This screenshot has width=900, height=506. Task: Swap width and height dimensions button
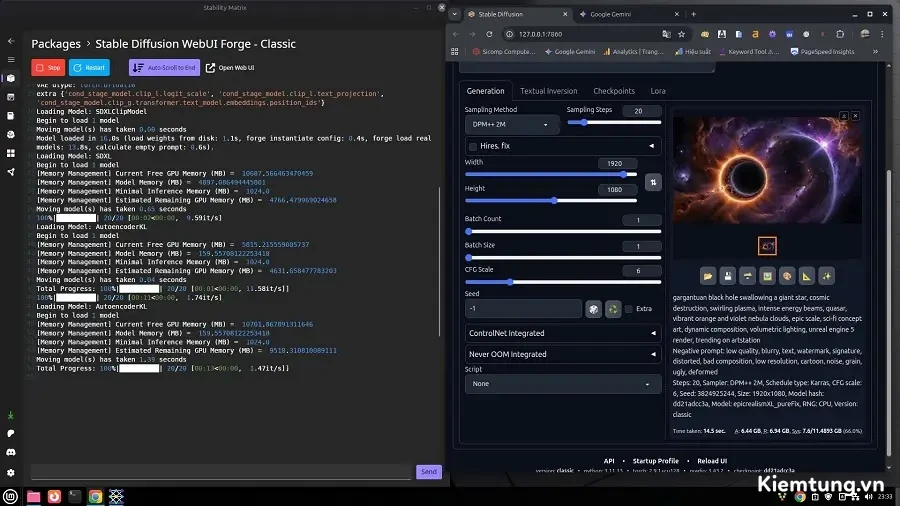(653, 182)
